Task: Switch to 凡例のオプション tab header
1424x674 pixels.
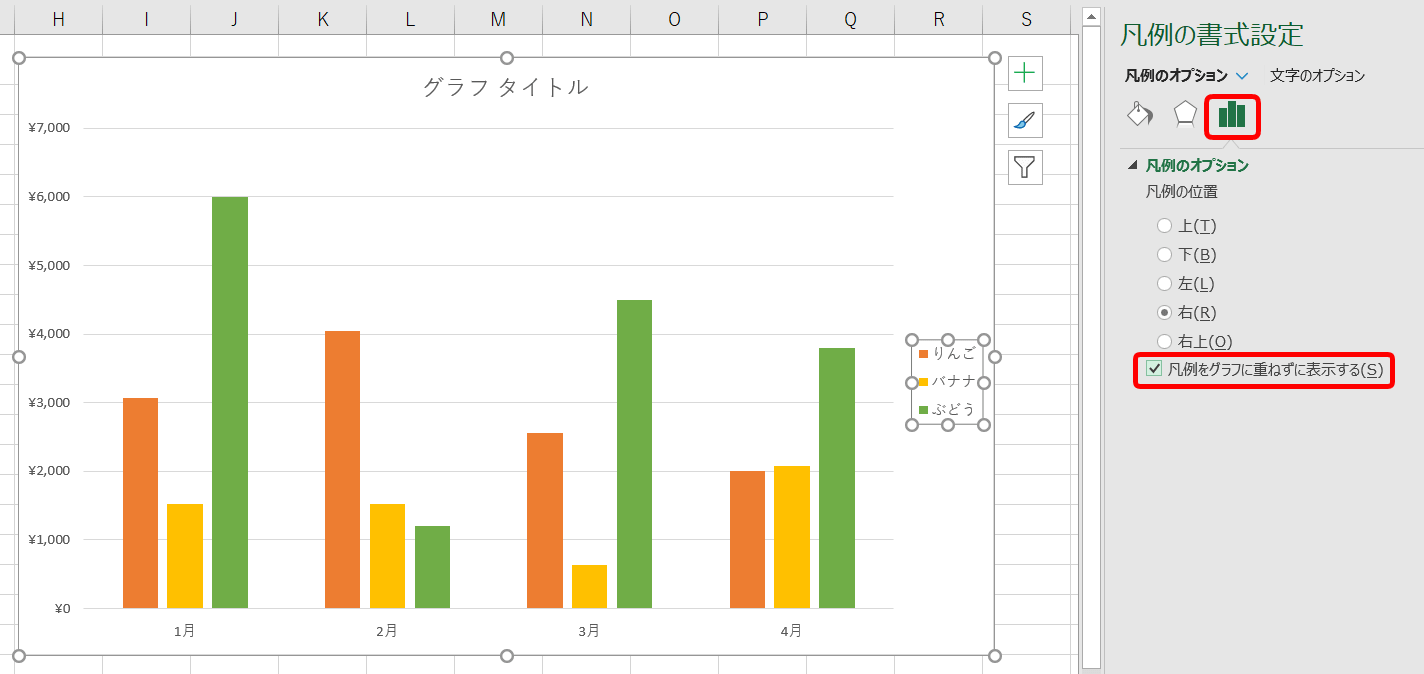Action: tap(1176, 76)
